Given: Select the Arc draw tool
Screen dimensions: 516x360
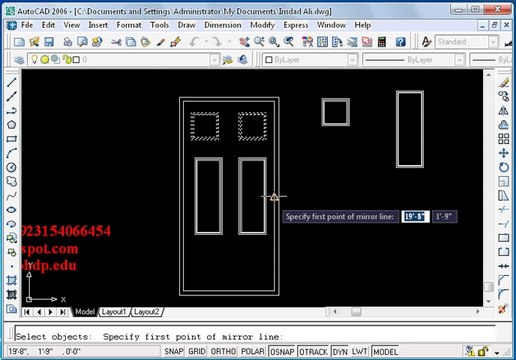Looking at the screenshot, I should [x=11, y=153].
